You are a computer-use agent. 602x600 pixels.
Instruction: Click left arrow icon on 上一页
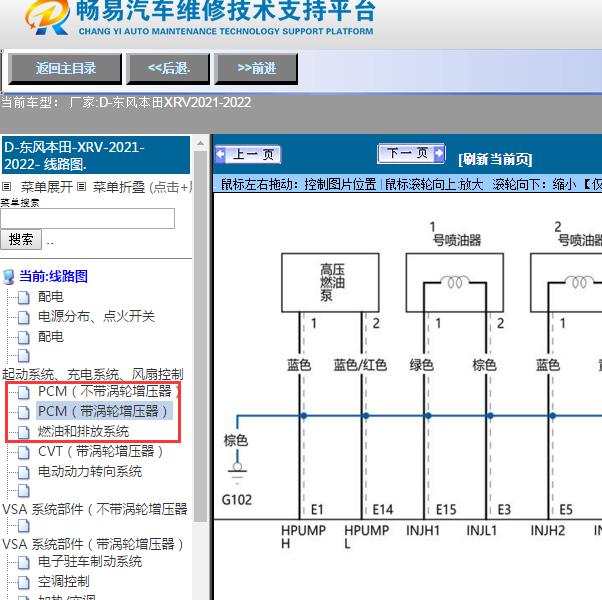click(x=220, y=154)
